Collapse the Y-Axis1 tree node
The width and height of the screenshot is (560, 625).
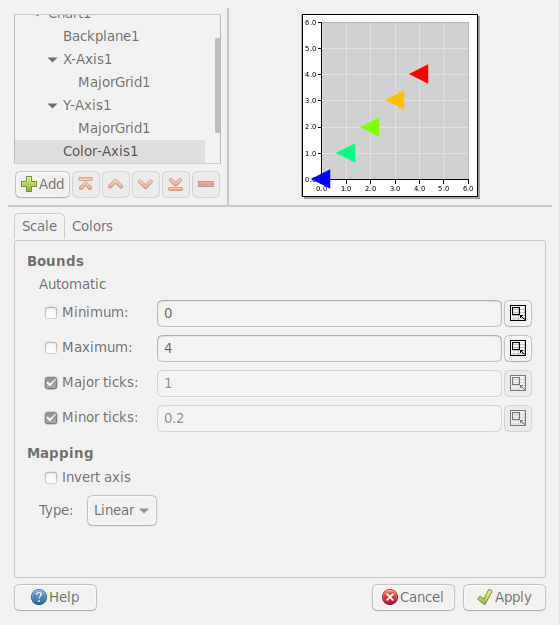(x=52, y=106)
